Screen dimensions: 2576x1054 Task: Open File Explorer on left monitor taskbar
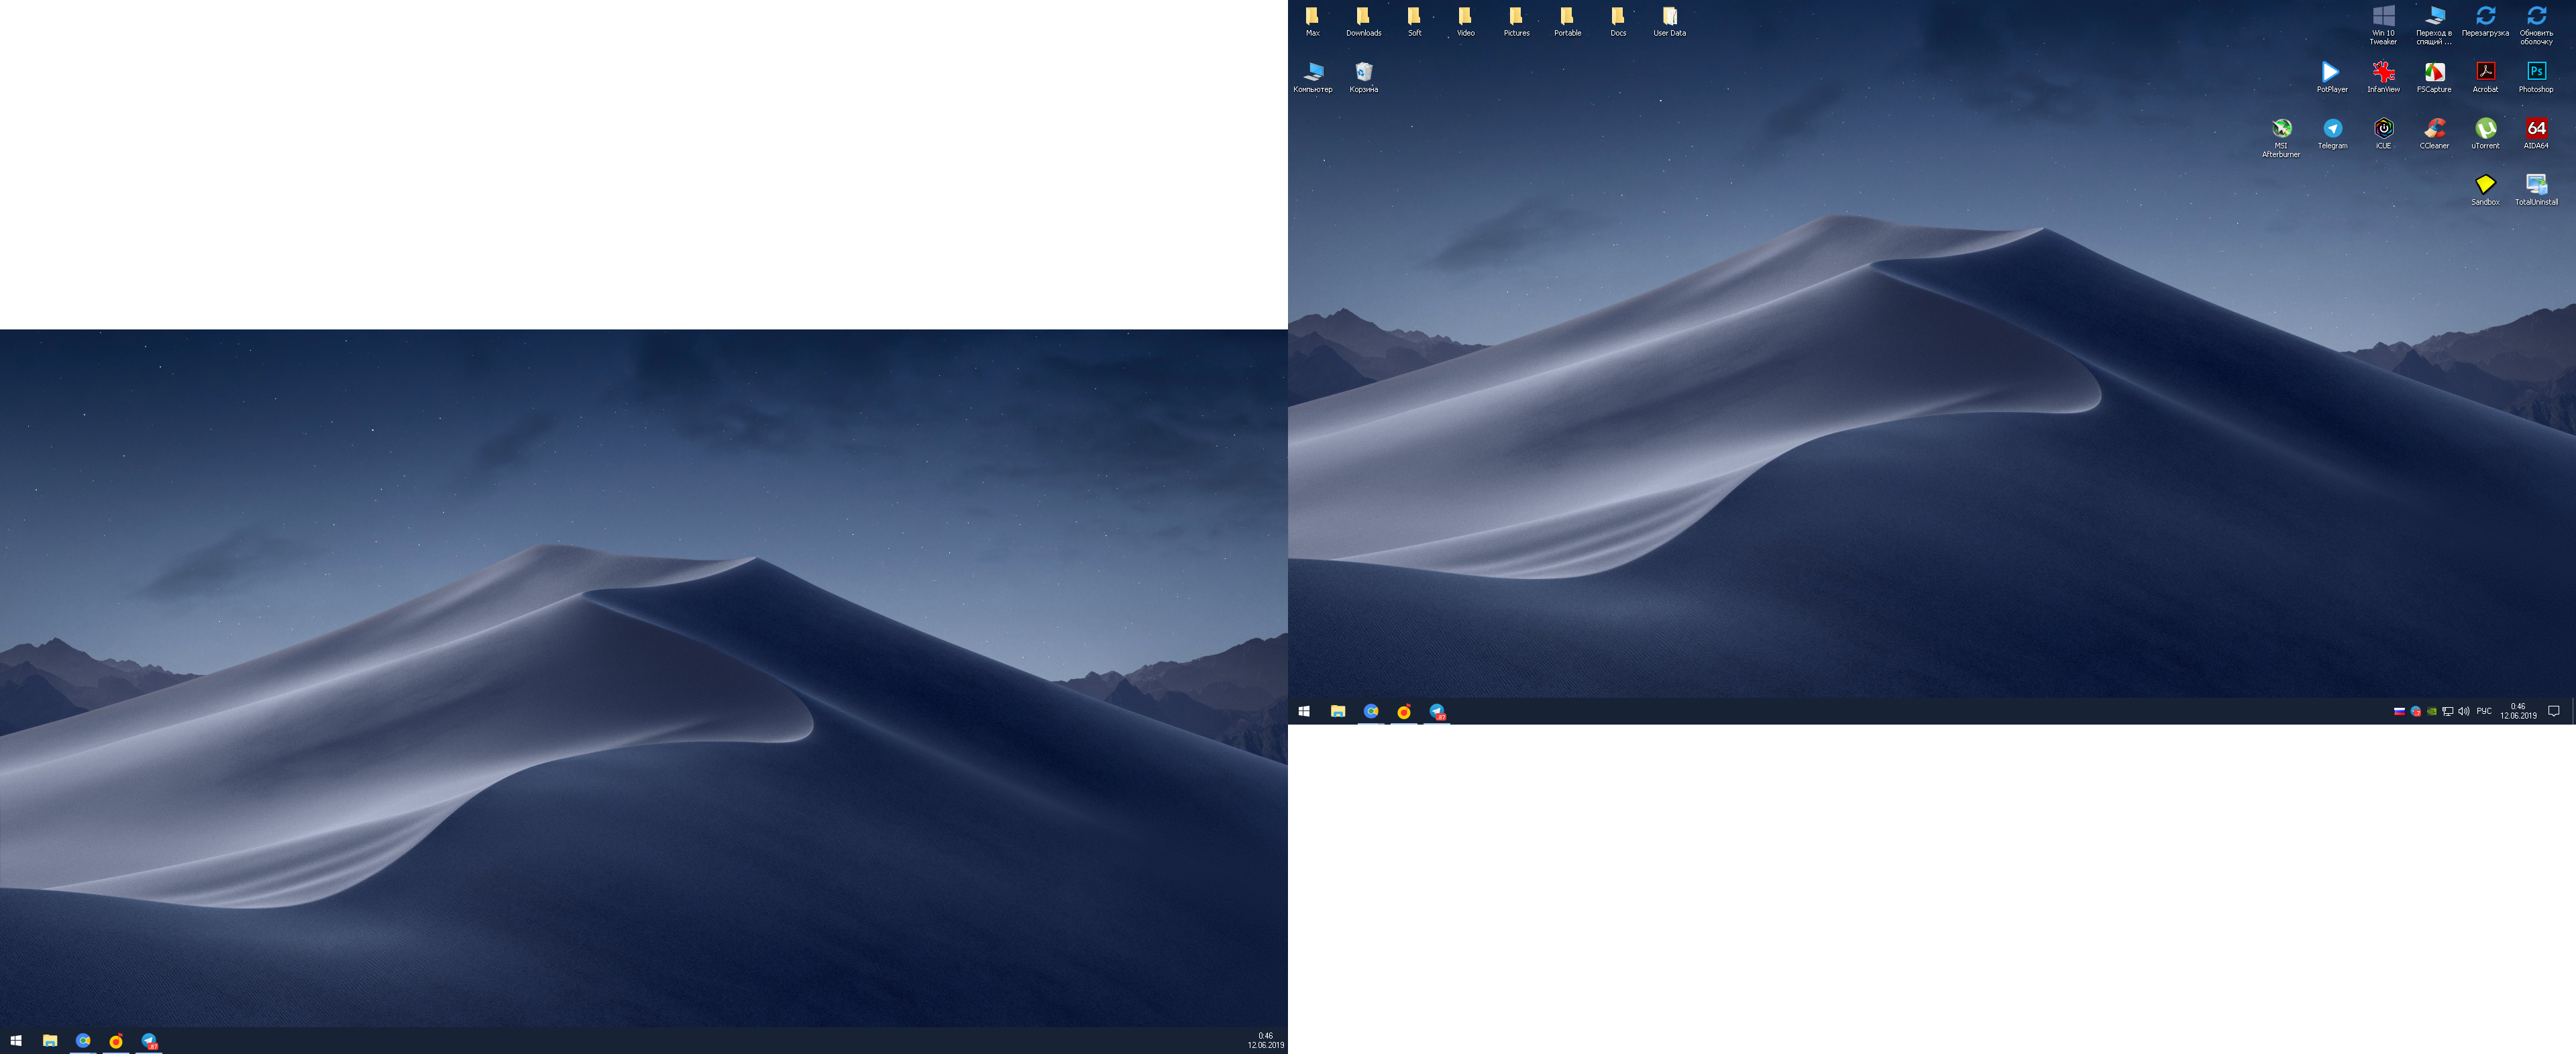(50, 1041)
